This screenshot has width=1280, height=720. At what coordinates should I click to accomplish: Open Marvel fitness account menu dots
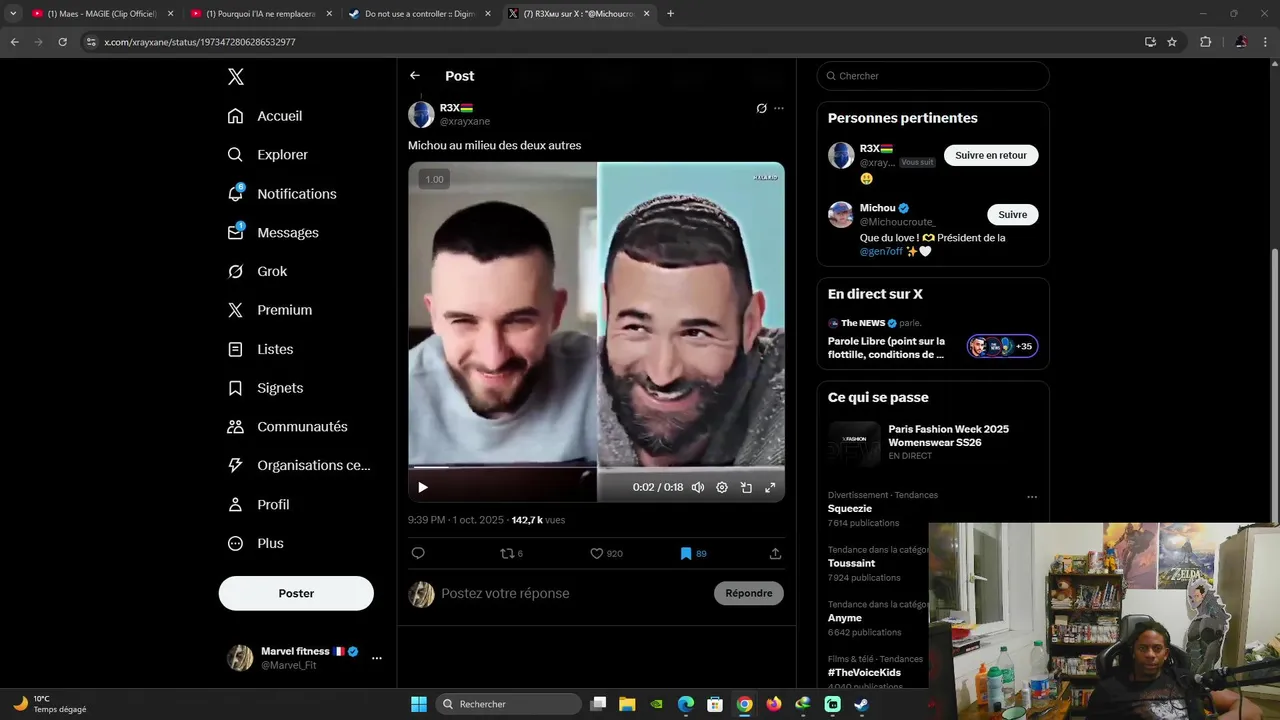(377, 658)
